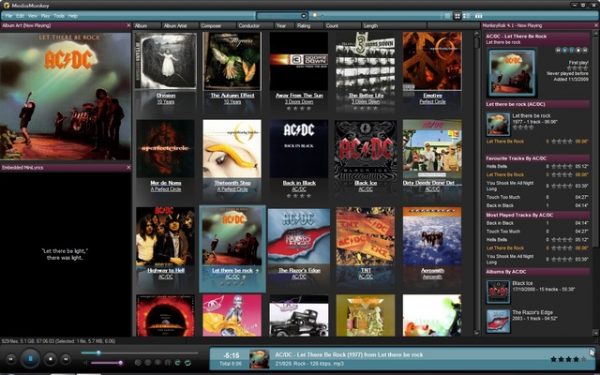Close the Album Art Now Playing panel
600x375 pixels.
pos(128,26)
